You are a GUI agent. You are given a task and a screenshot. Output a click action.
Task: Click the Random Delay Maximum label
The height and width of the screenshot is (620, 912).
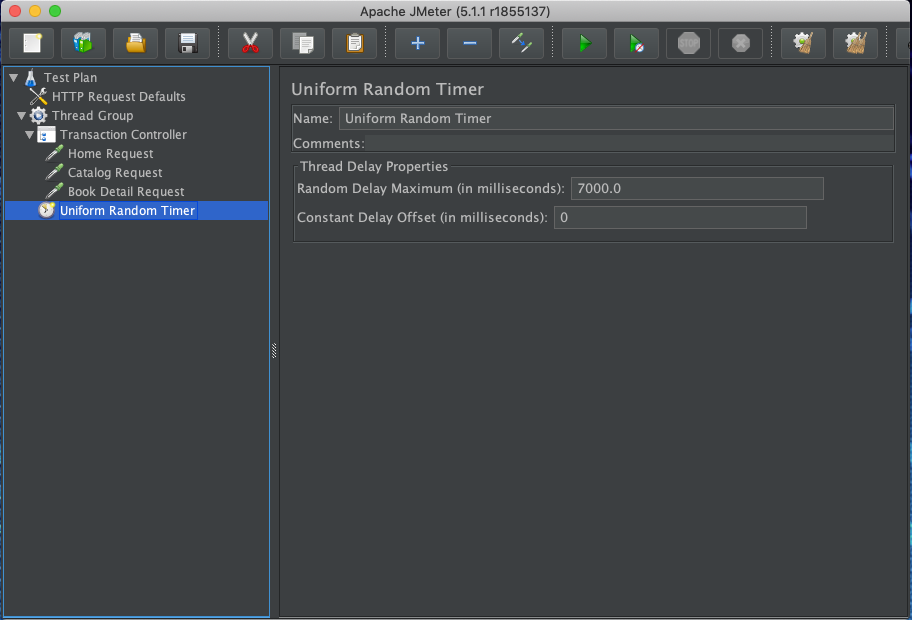430,188
